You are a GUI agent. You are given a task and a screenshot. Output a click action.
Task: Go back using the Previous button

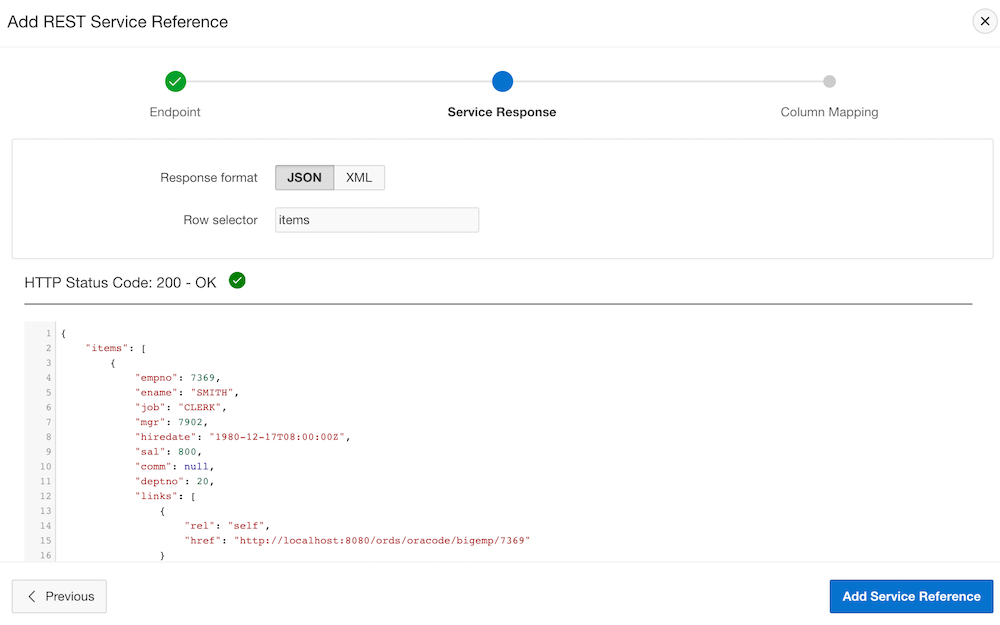59,596
